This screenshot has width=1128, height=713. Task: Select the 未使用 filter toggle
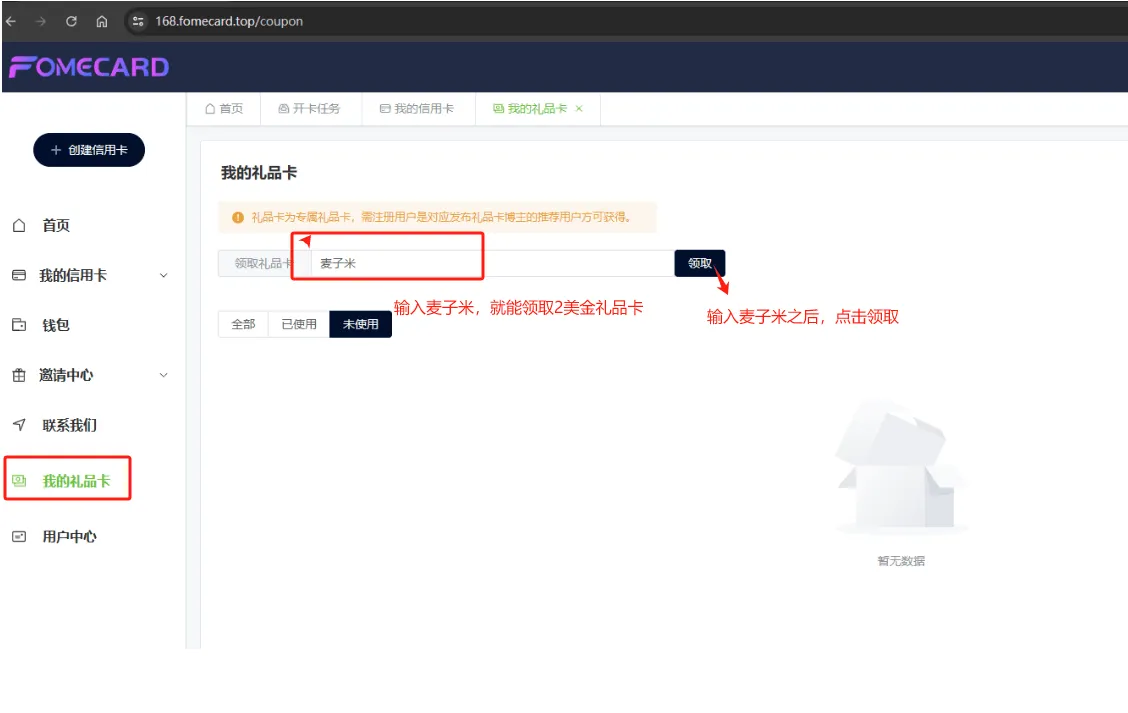[360, 324]
